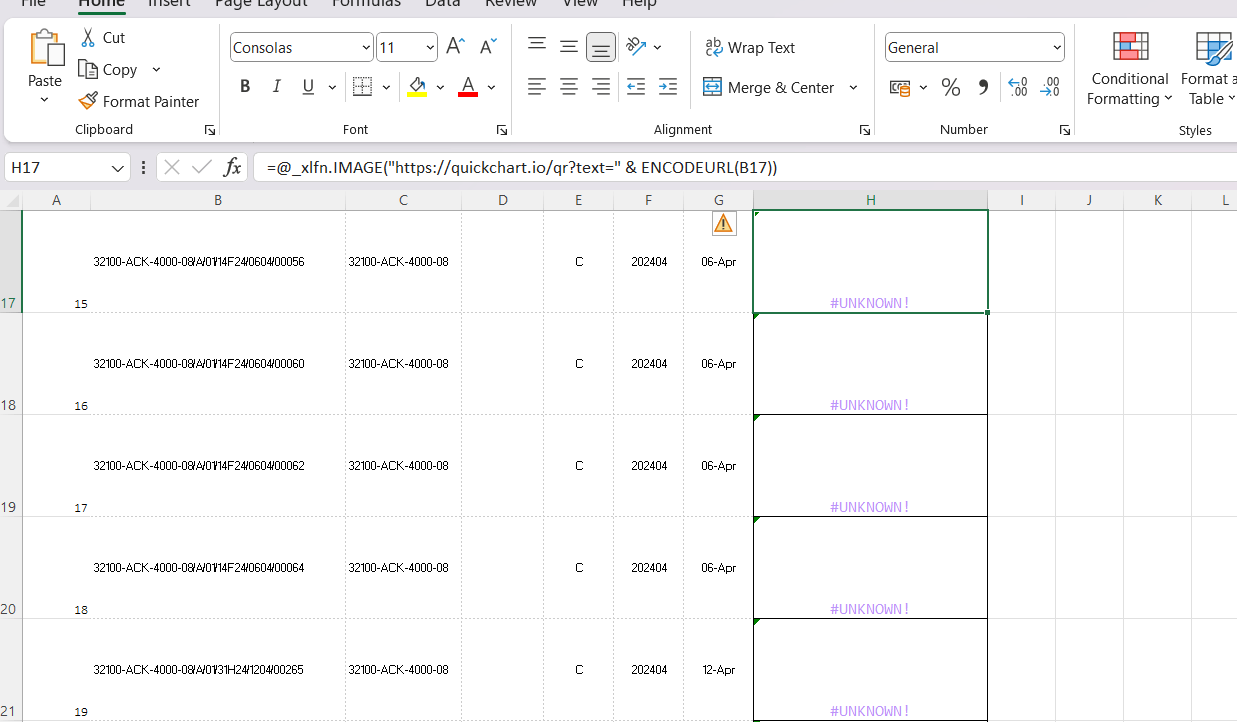Viewport: 1237px width, 722px height.
Task: Apply red font color
Action: [467, 87]
